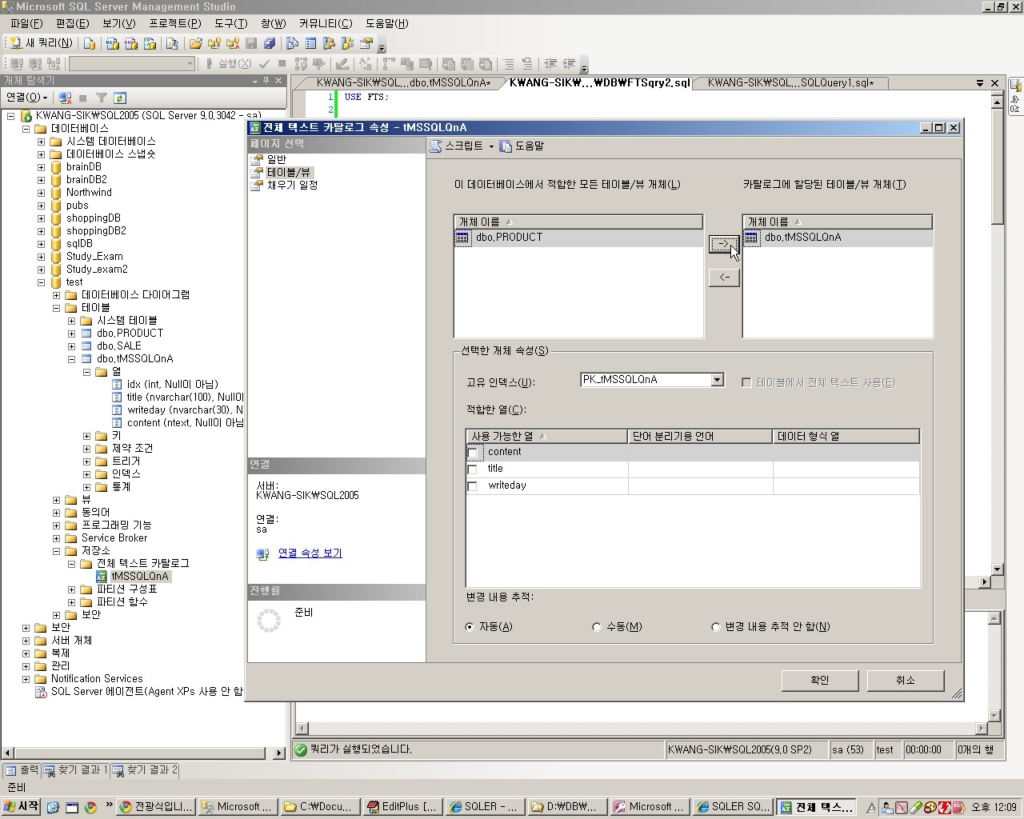This screenshot has height=819, width=1024.
Task: Click the Save All toolbar icon
Action: click(269, 44)
